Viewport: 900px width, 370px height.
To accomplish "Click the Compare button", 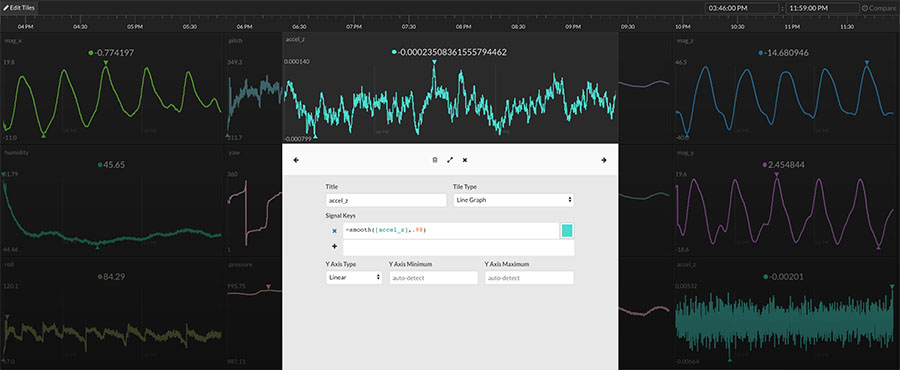I will 879,9.
